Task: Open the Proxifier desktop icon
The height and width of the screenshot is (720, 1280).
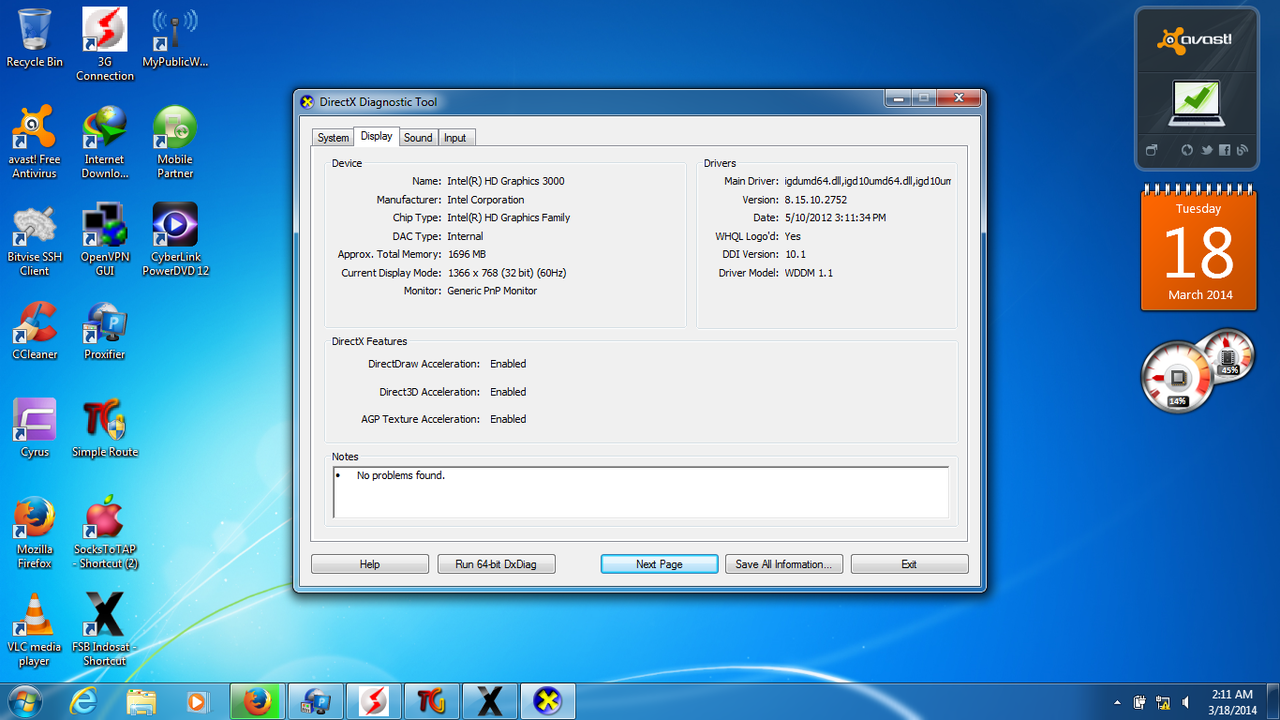Action: pyautogui.click(x=105, y=331)
